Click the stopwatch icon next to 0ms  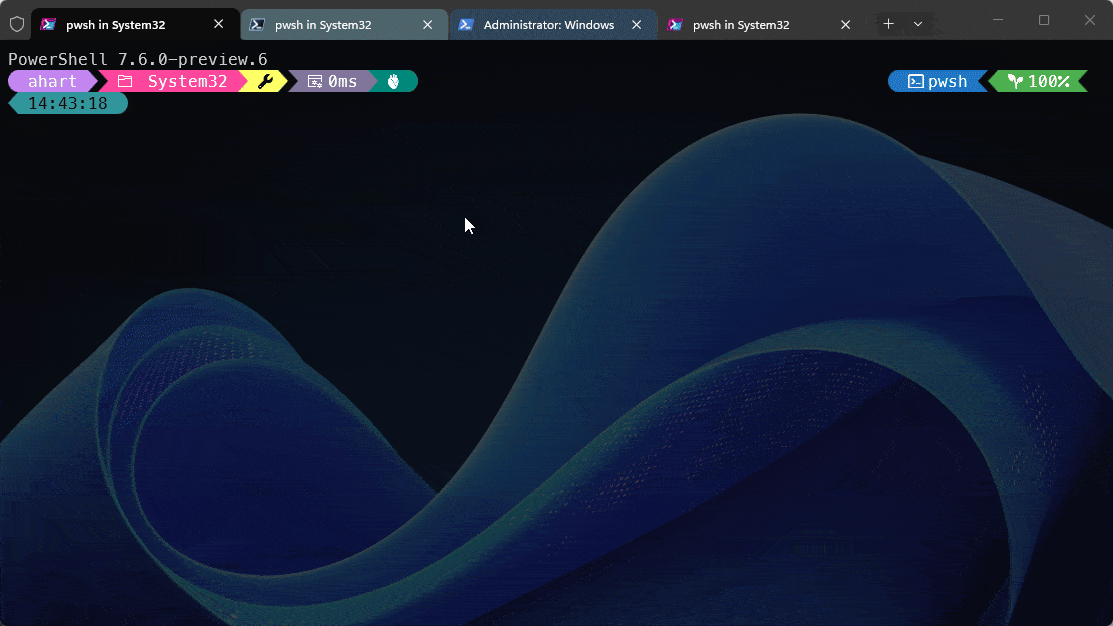coord(313,81)
